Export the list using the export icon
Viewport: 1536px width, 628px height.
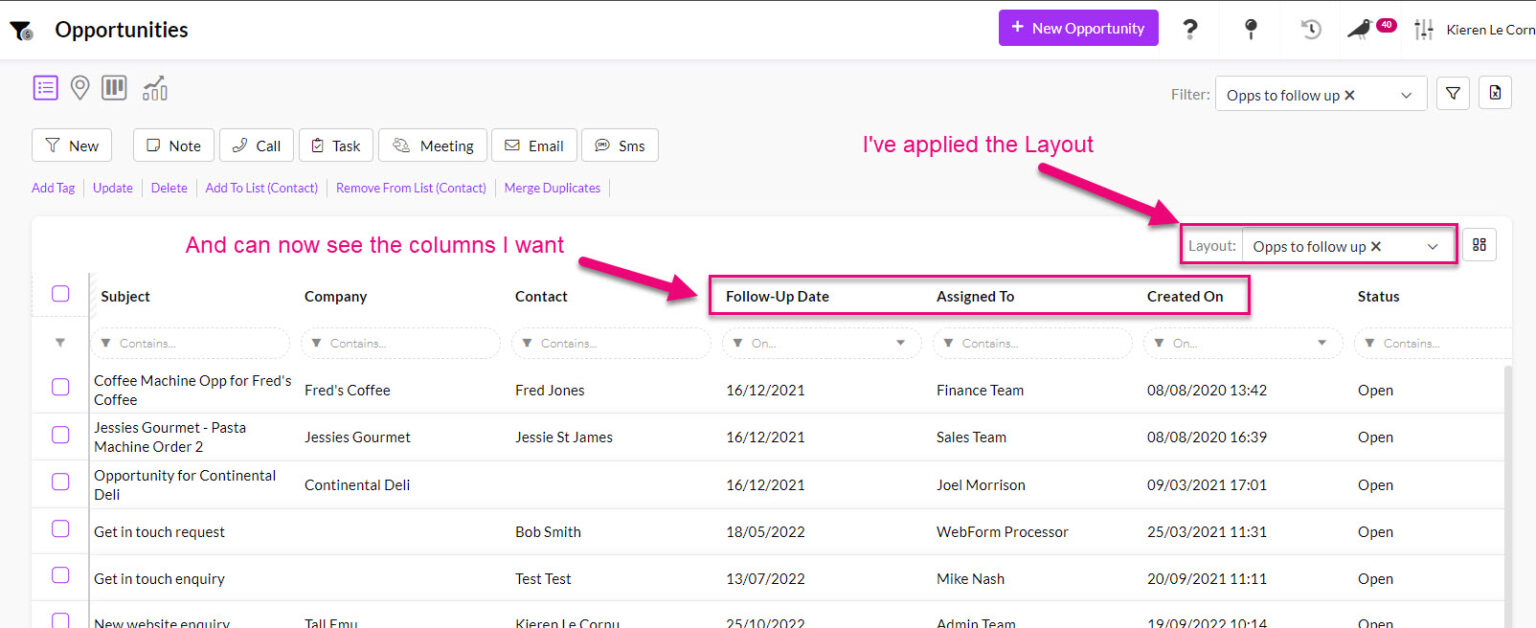tap(1495, 93)
